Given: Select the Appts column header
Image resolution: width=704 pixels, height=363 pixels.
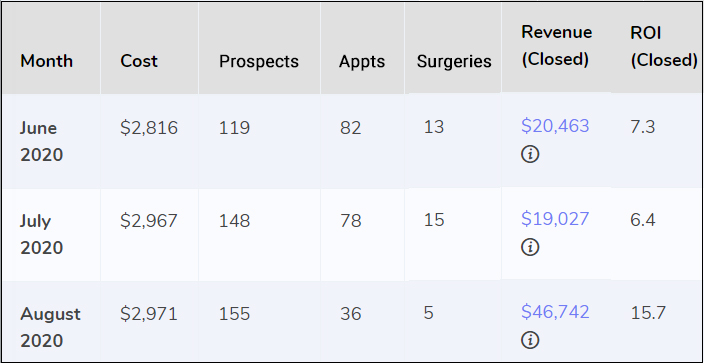Looking at the screenshot, I should coord(362,62).
